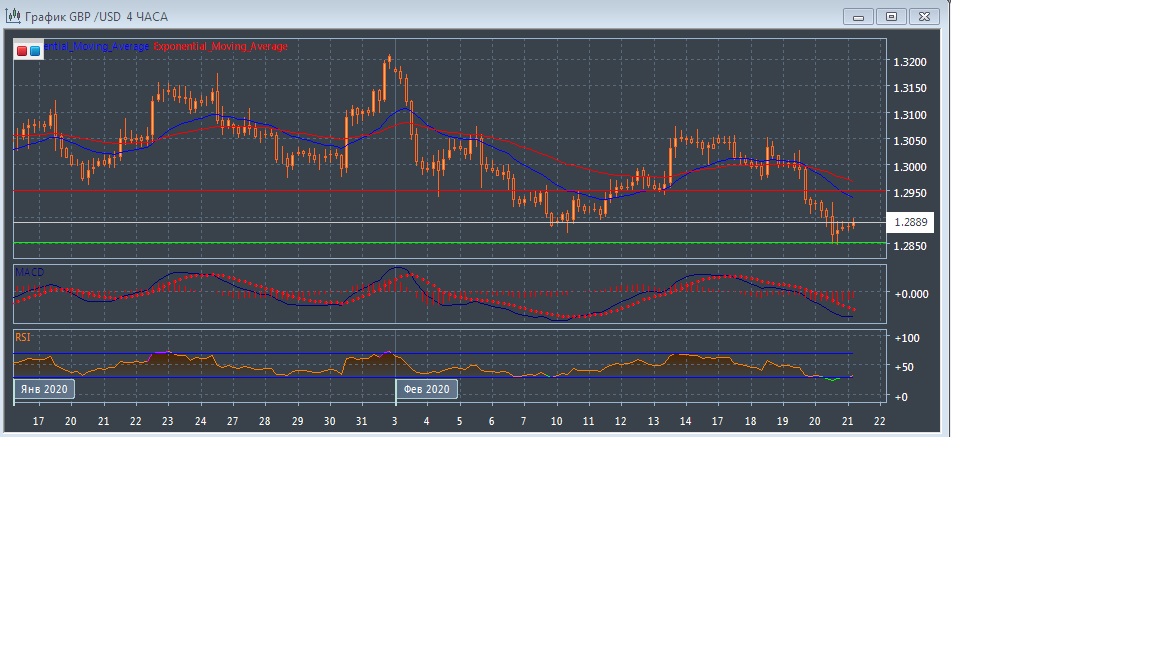Image resolution: width=1152 pixels, height=648 pixels.
Task: Minimize the GBP/USD chart window
Action: [x=858, y=16]
